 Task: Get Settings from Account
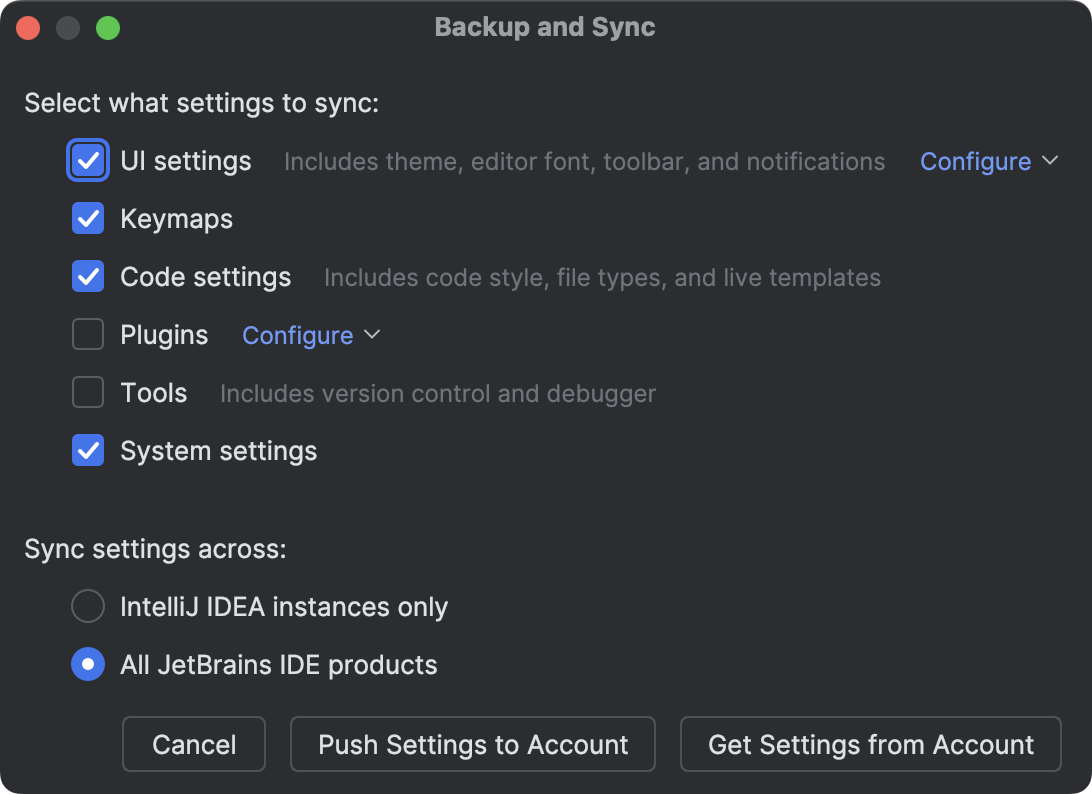click(x=869, y=744)
